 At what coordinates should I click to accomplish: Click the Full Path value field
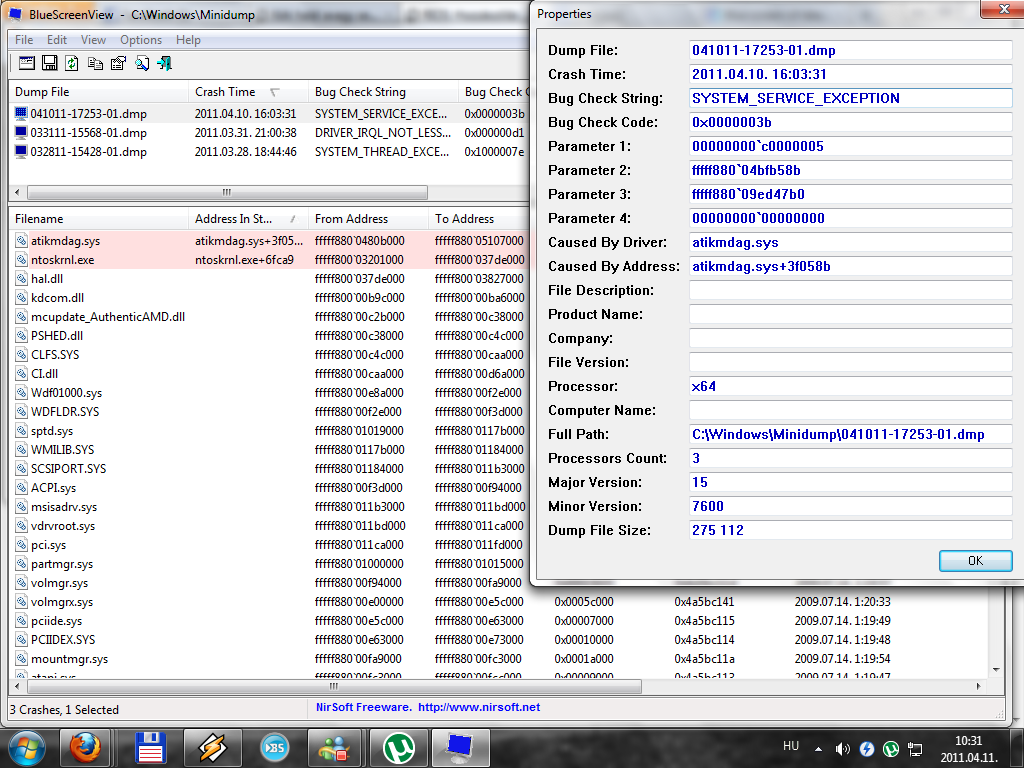[850, 434]
